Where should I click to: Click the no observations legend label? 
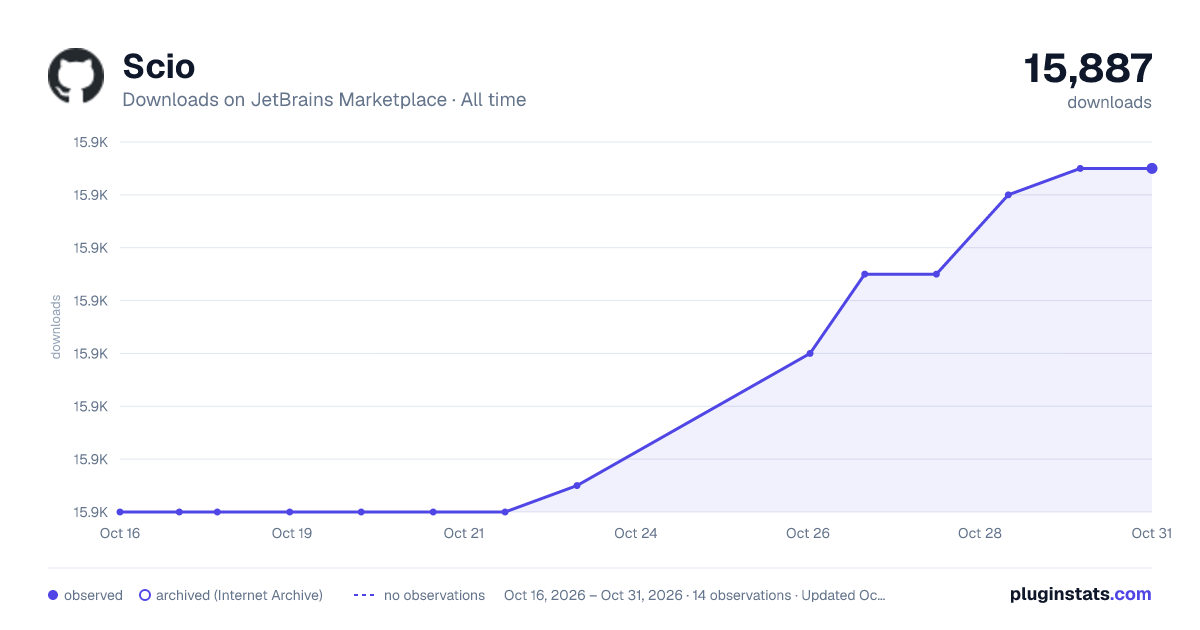click(434, 595)
